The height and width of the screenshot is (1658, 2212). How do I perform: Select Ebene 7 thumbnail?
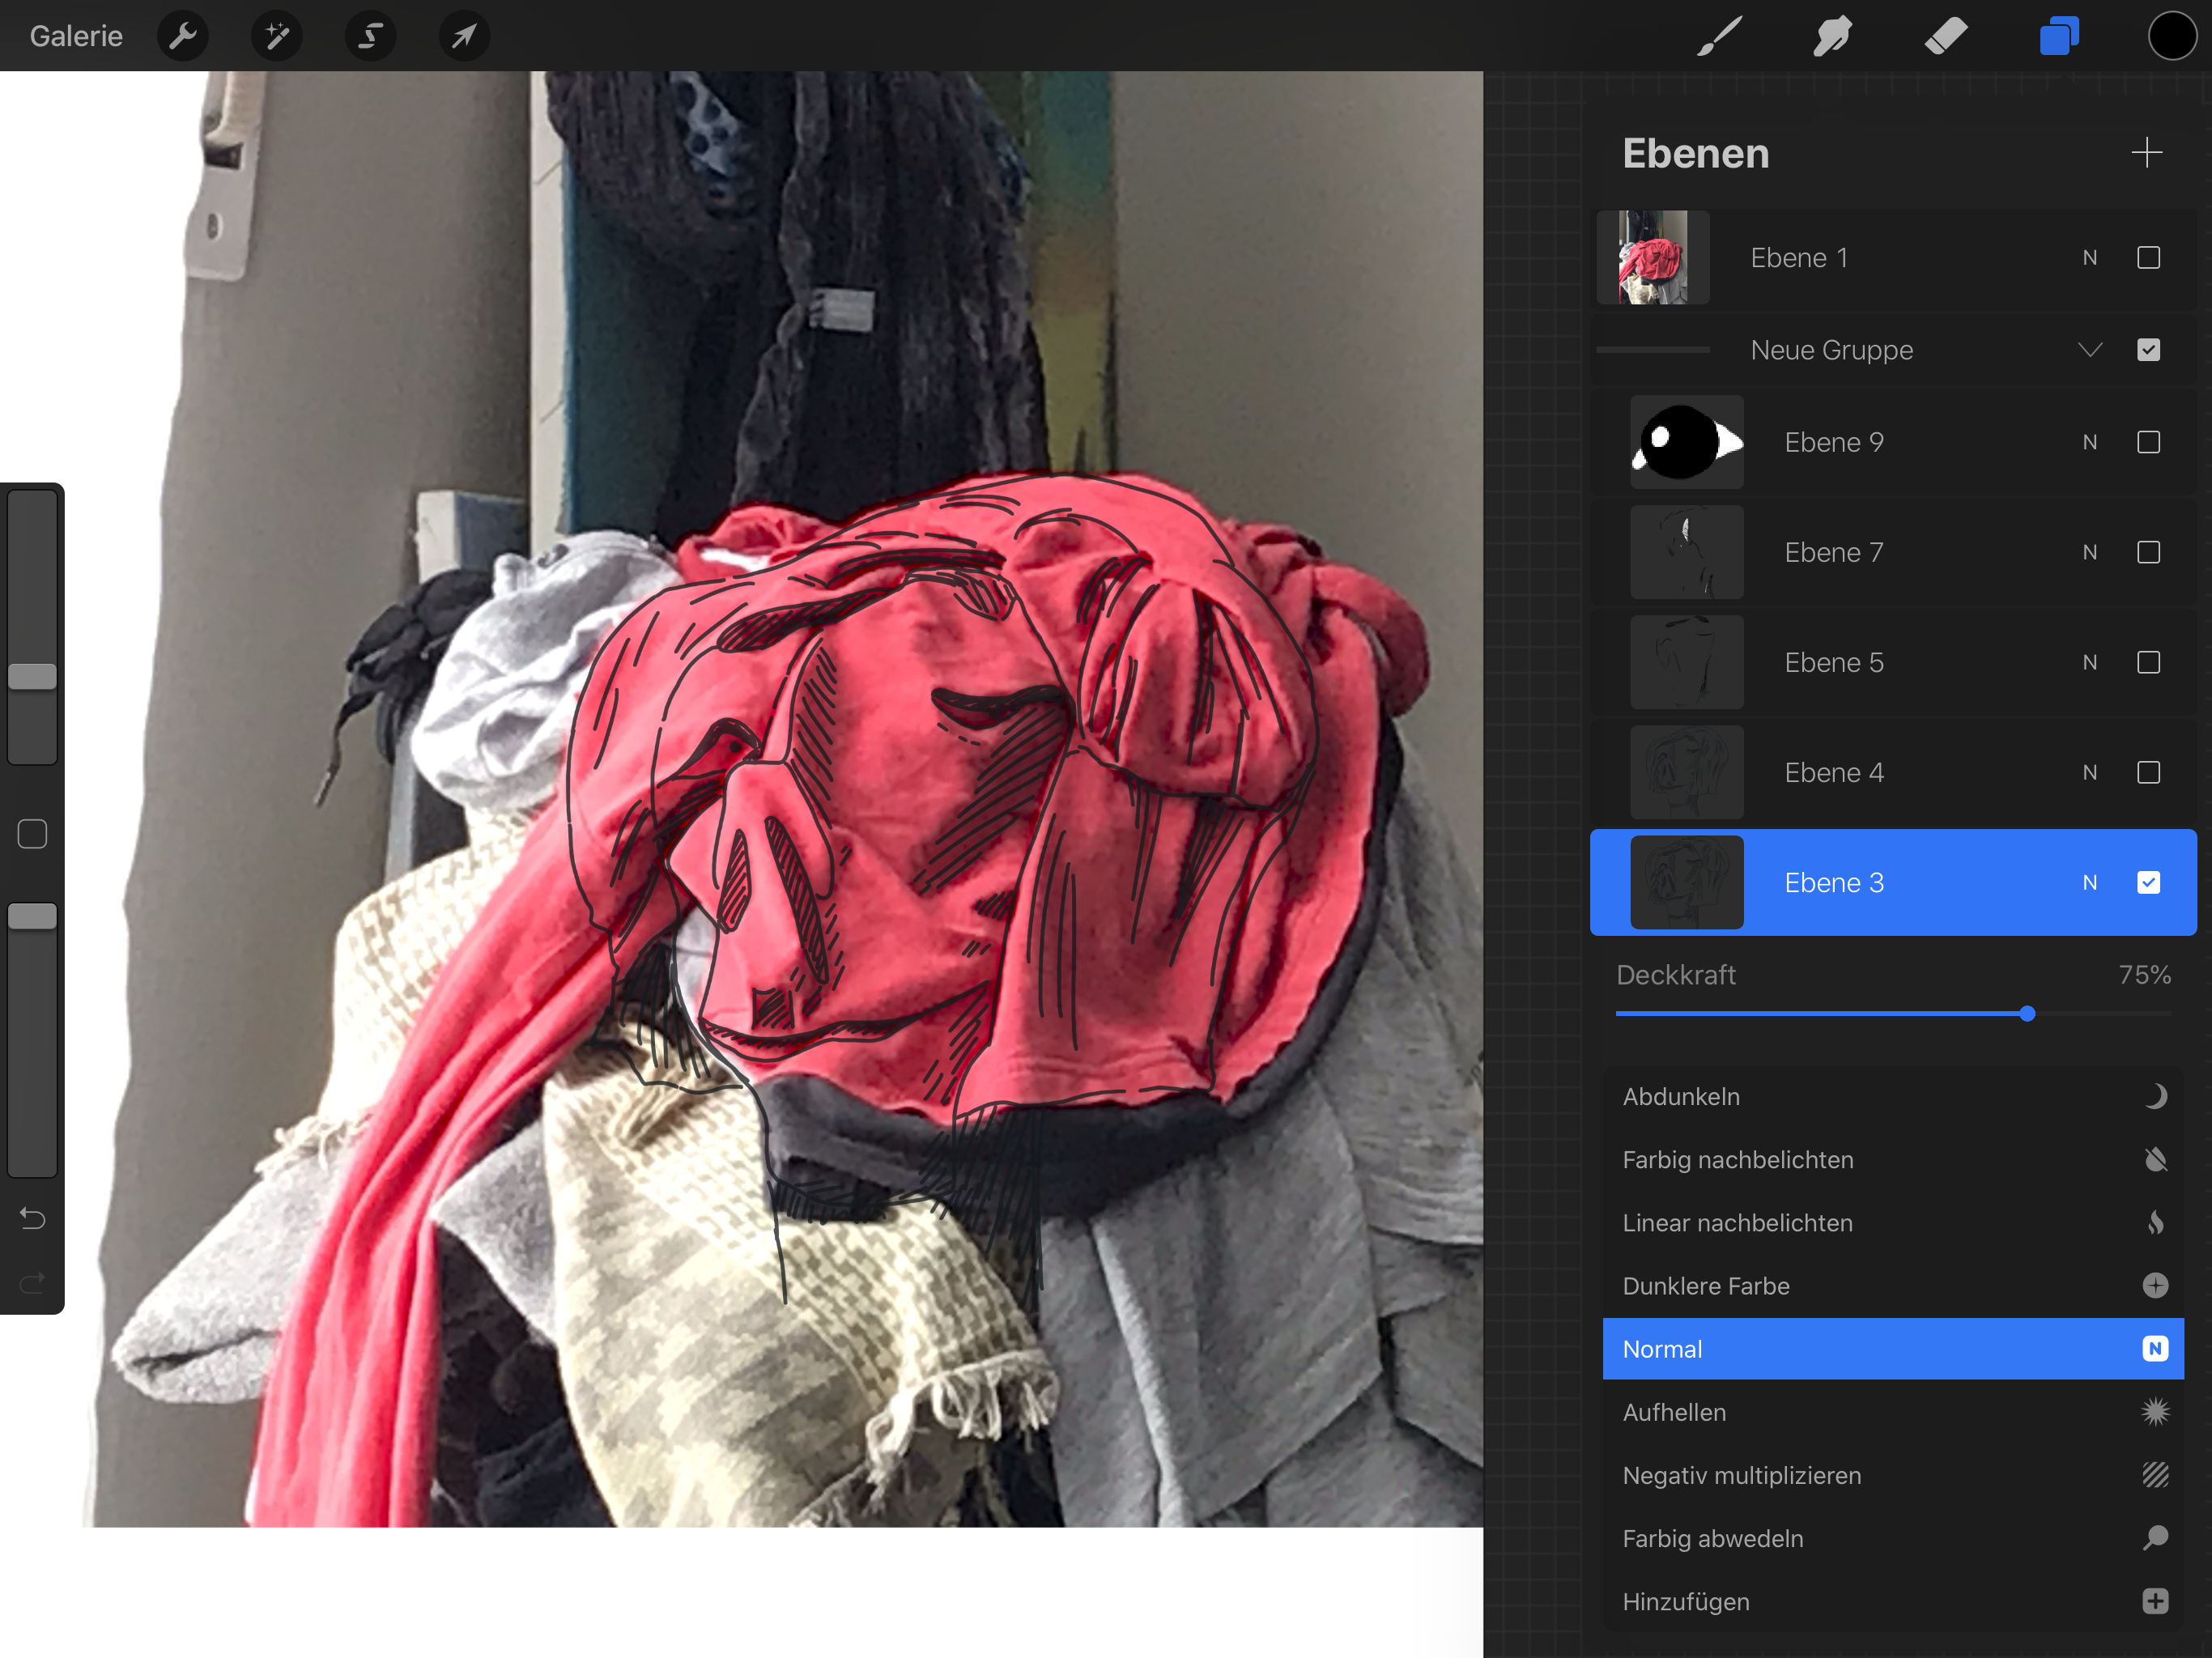click(1687, 552)
